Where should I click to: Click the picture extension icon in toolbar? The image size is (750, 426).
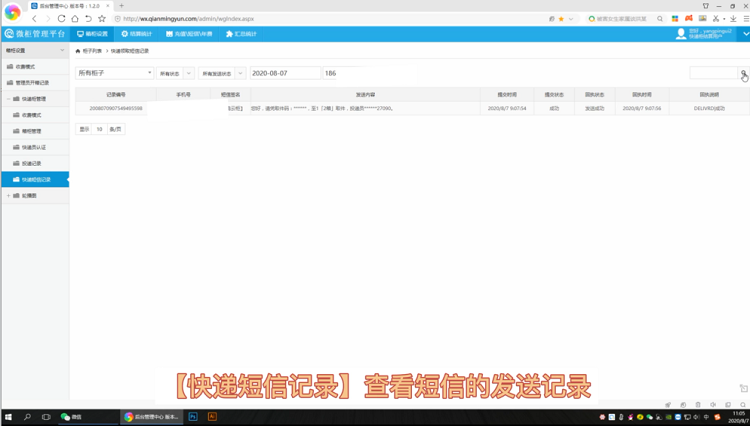[x=703, y=18]
